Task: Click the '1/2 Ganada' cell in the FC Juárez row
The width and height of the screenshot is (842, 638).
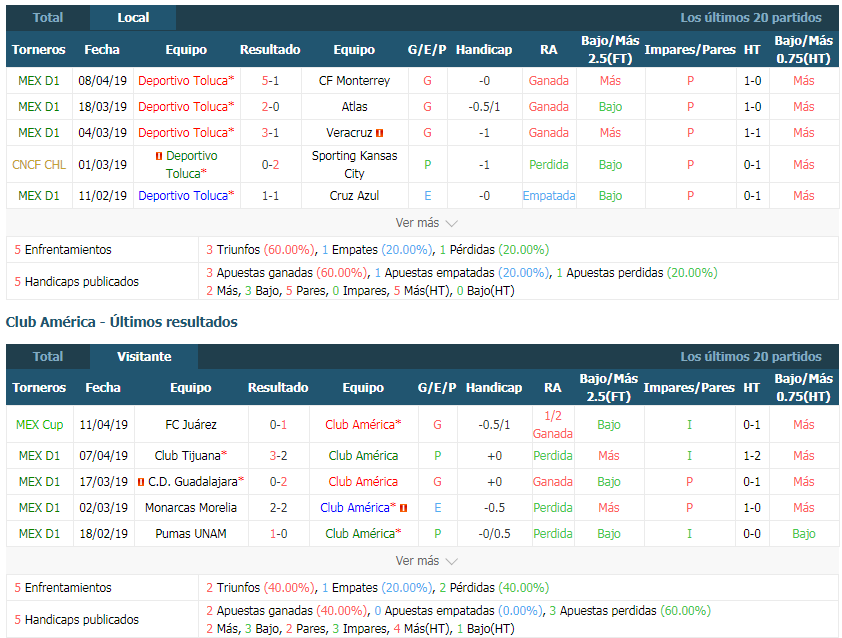Action: pyautogui.click(x=553, y=425)
